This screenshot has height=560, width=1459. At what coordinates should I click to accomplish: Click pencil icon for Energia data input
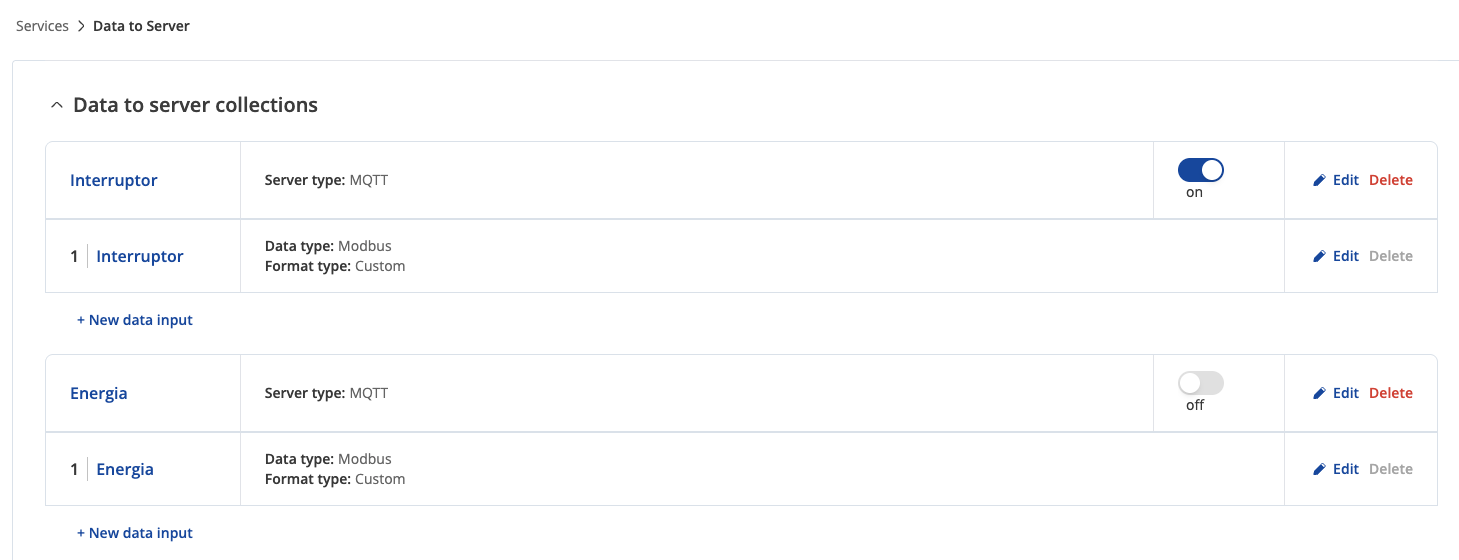point(1320,470)
